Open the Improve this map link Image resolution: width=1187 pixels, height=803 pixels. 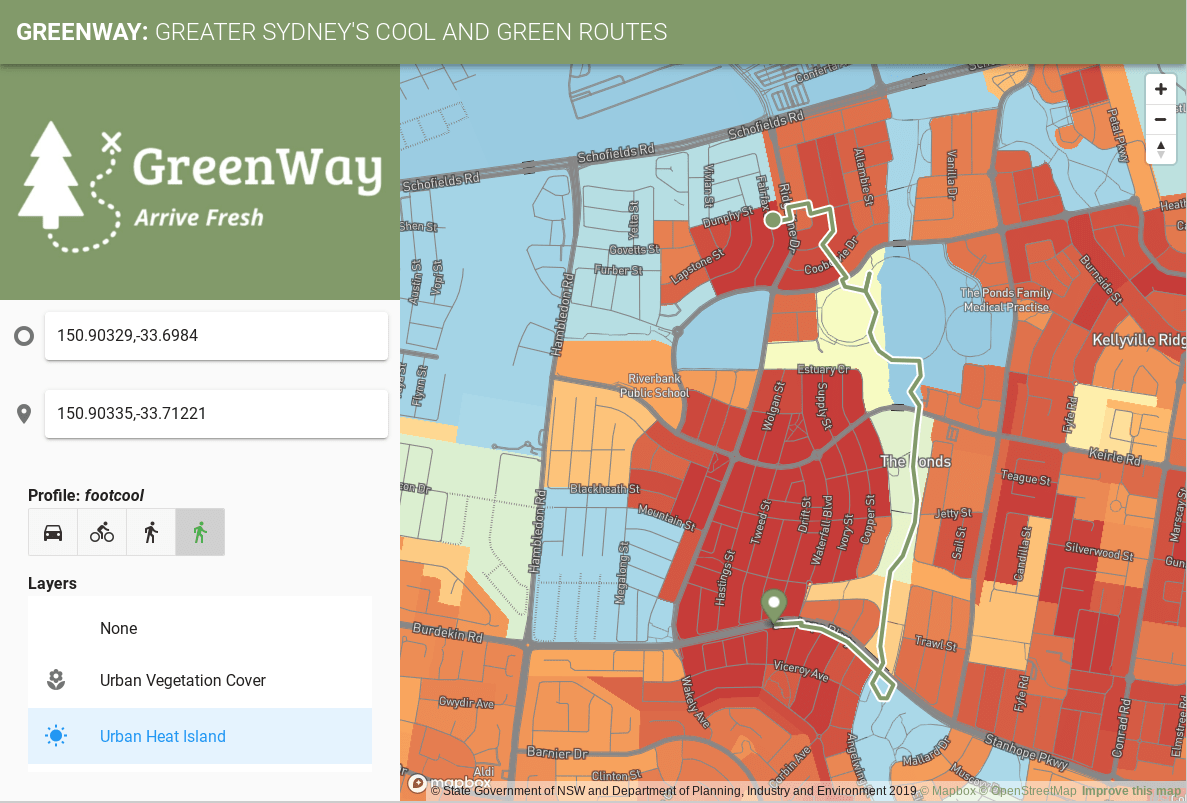[1130, 791]
